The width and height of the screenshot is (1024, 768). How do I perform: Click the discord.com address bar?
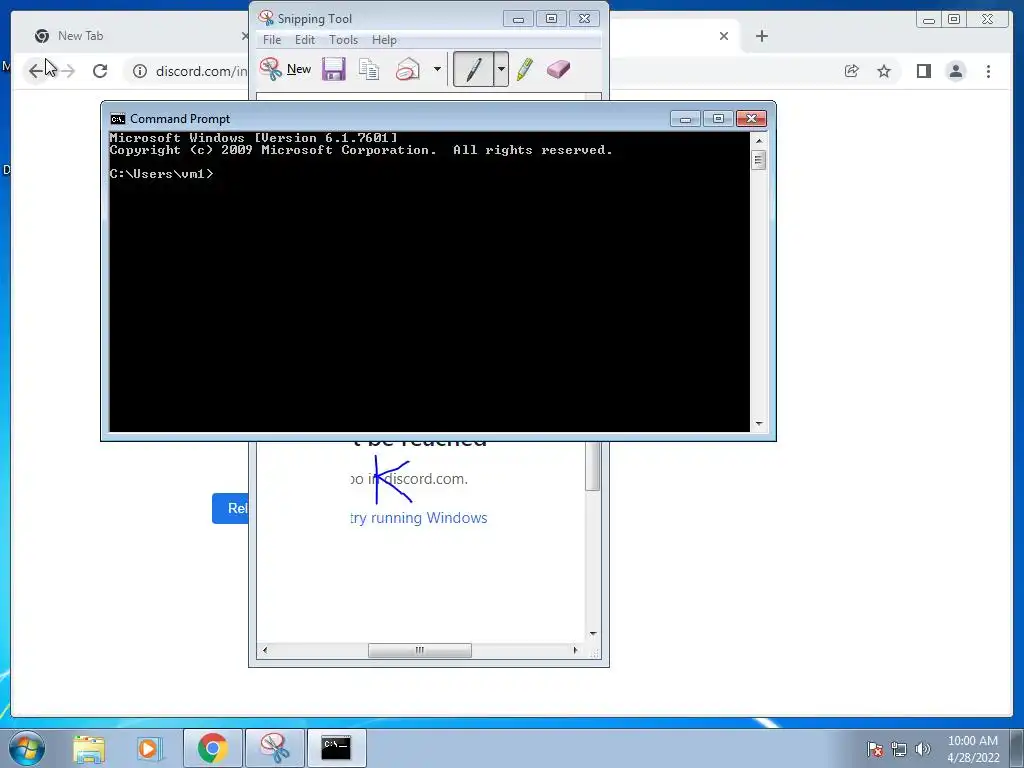(x=201, y=71)
